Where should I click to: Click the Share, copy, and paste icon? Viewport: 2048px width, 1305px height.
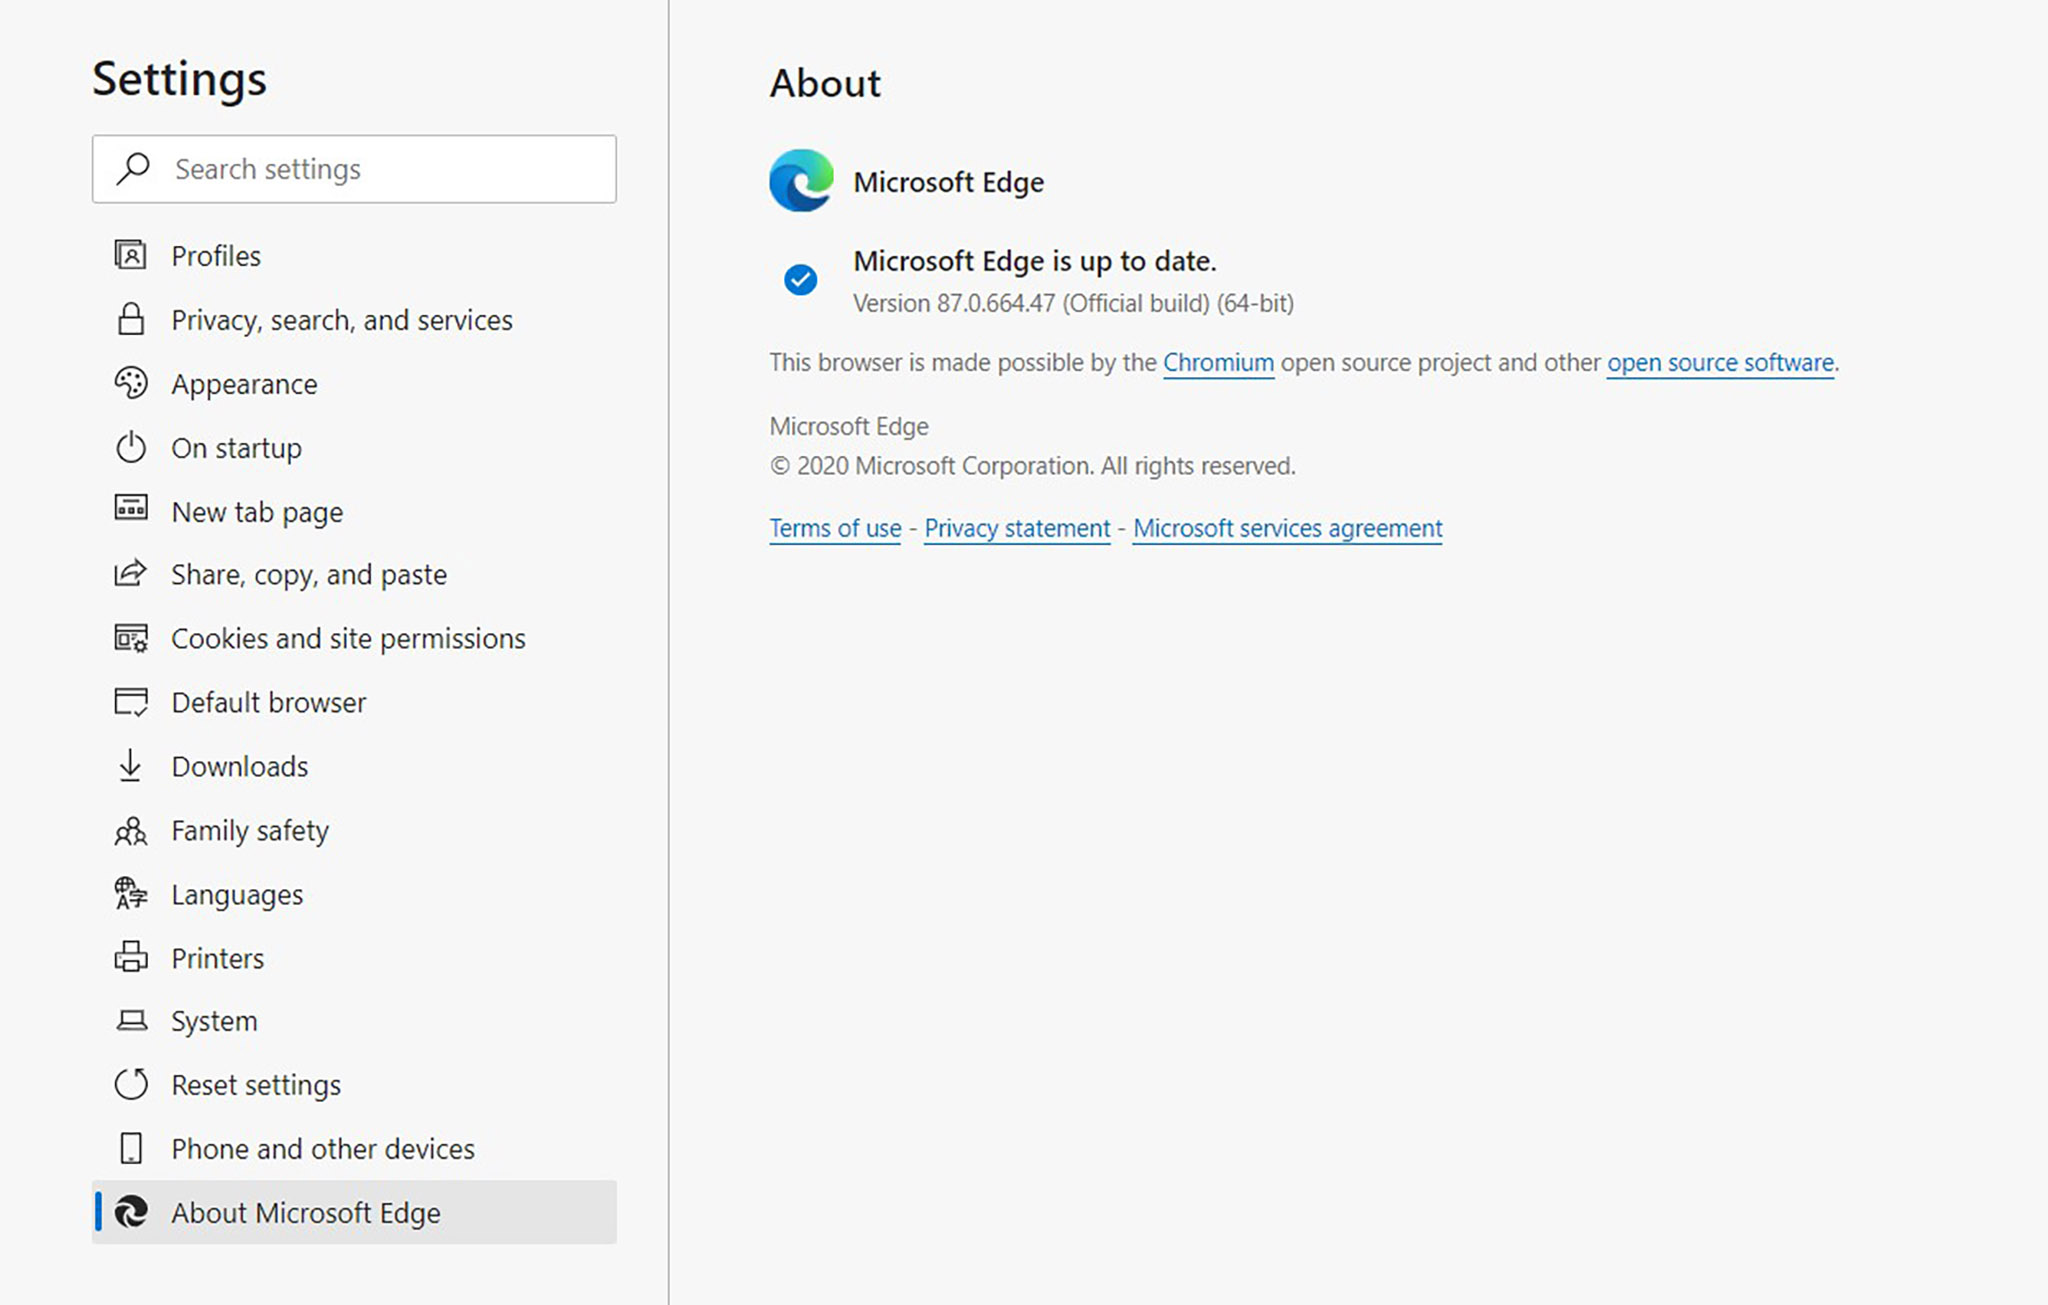point(131,573)
